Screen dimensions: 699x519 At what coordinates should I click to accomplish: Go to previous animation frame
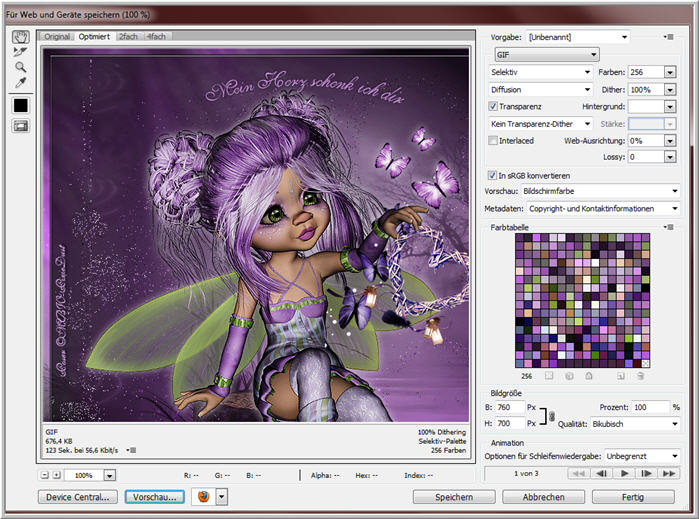tap(601, 473)
